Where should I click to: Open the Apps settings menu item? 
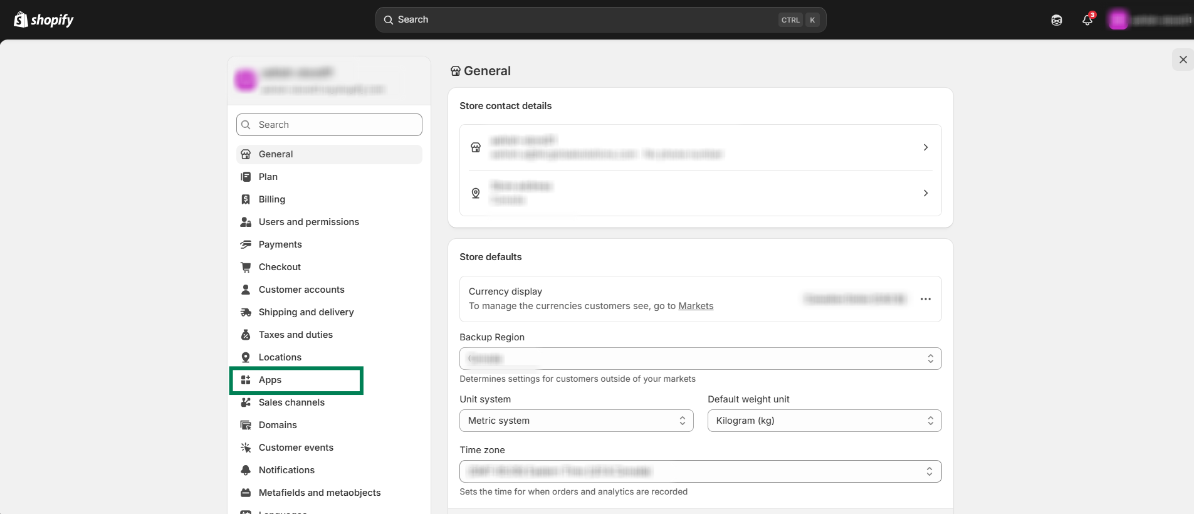(270, 380)
